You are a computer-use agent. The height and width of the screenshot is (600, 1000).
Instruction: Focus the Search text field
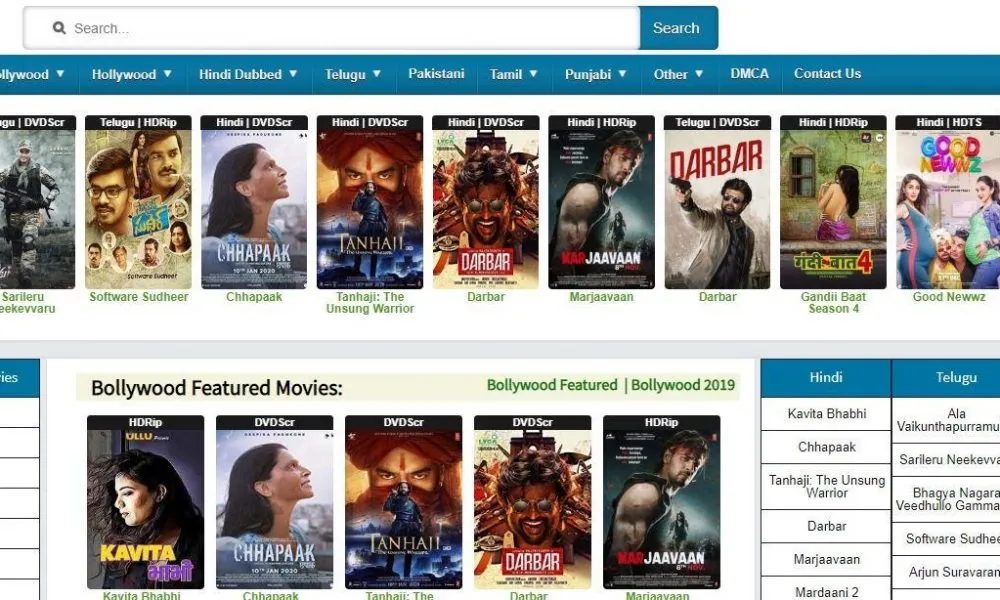click(x=332, y=28)
